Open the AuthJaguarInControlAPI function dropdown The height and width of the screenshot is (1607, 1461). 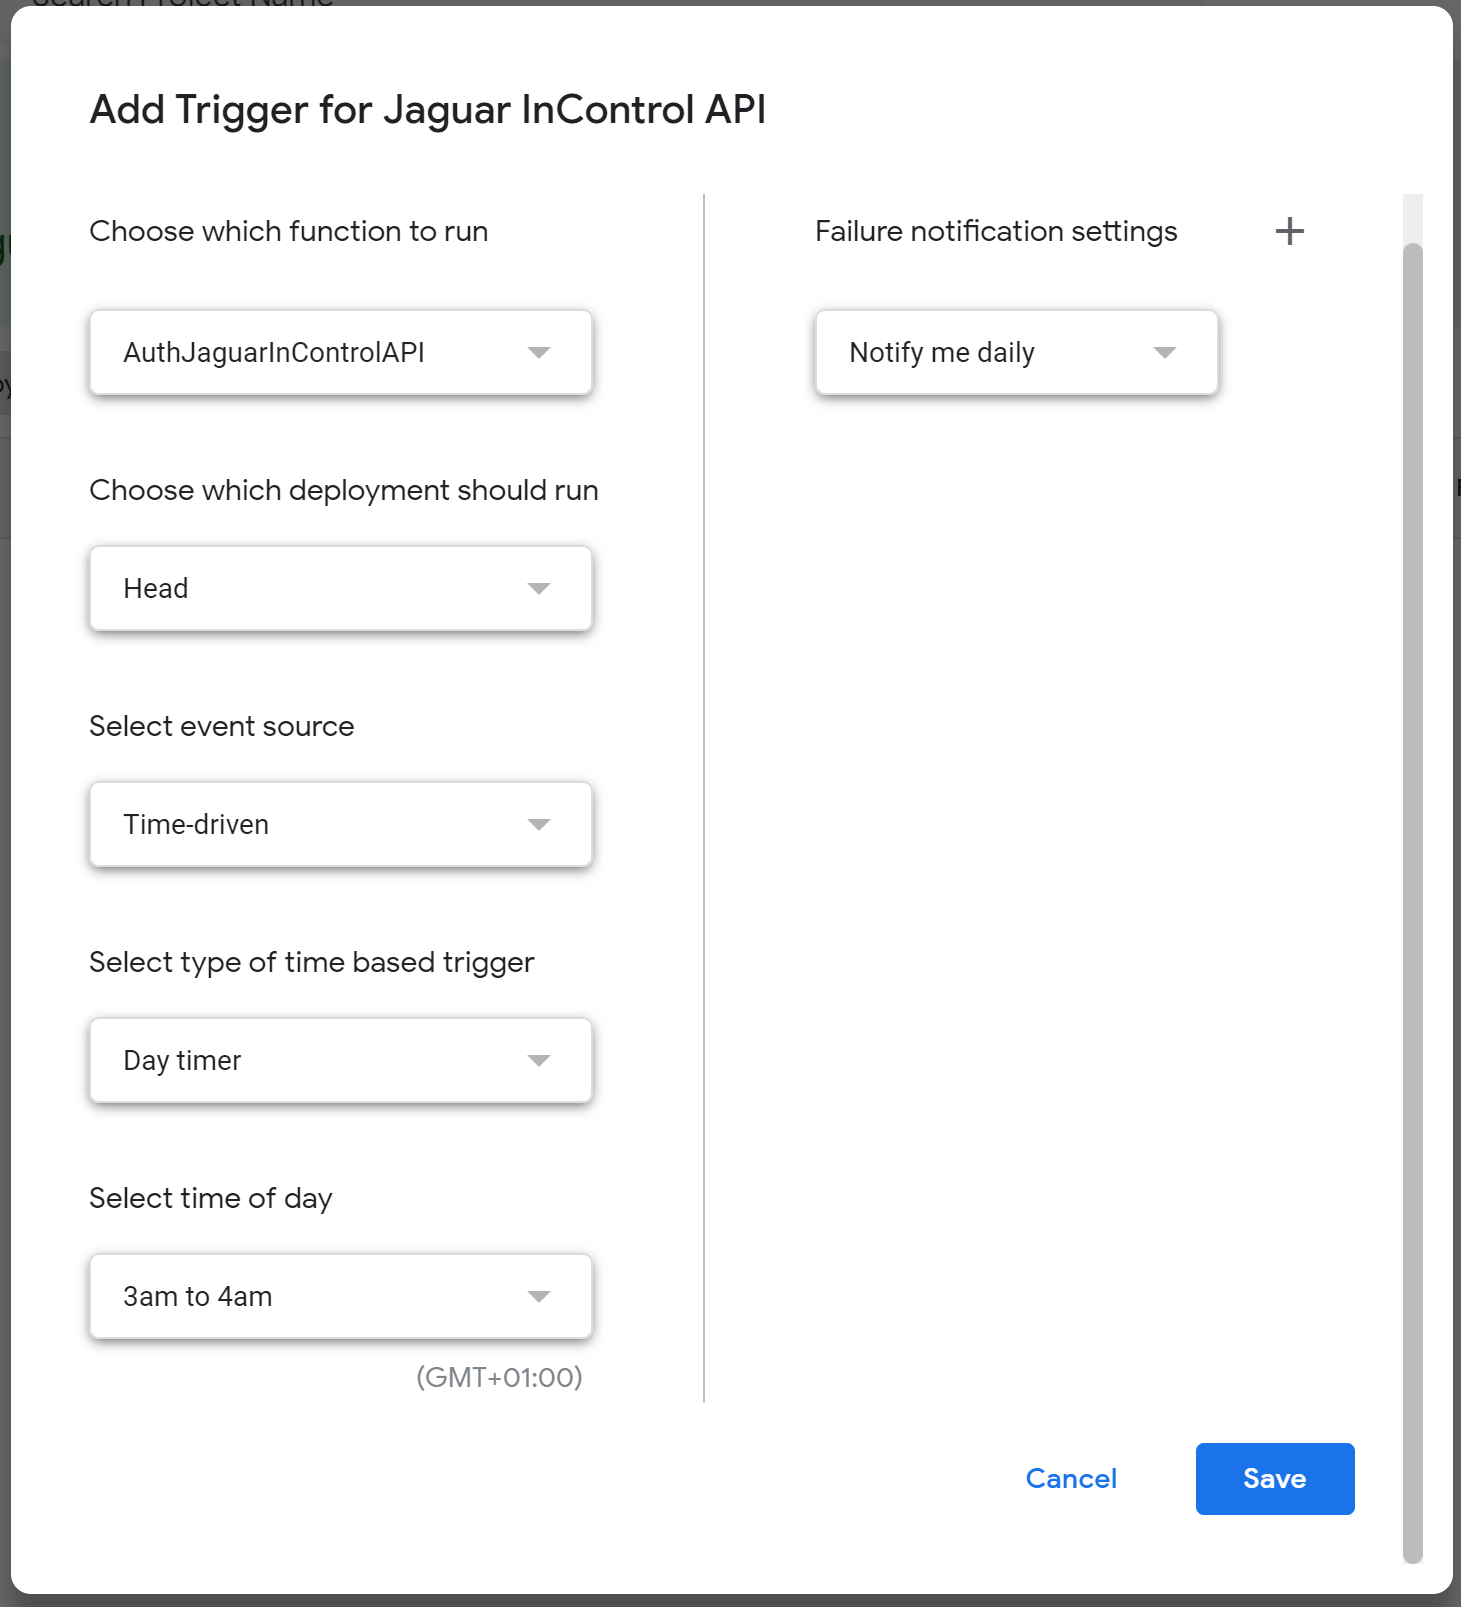pos(341,352)
